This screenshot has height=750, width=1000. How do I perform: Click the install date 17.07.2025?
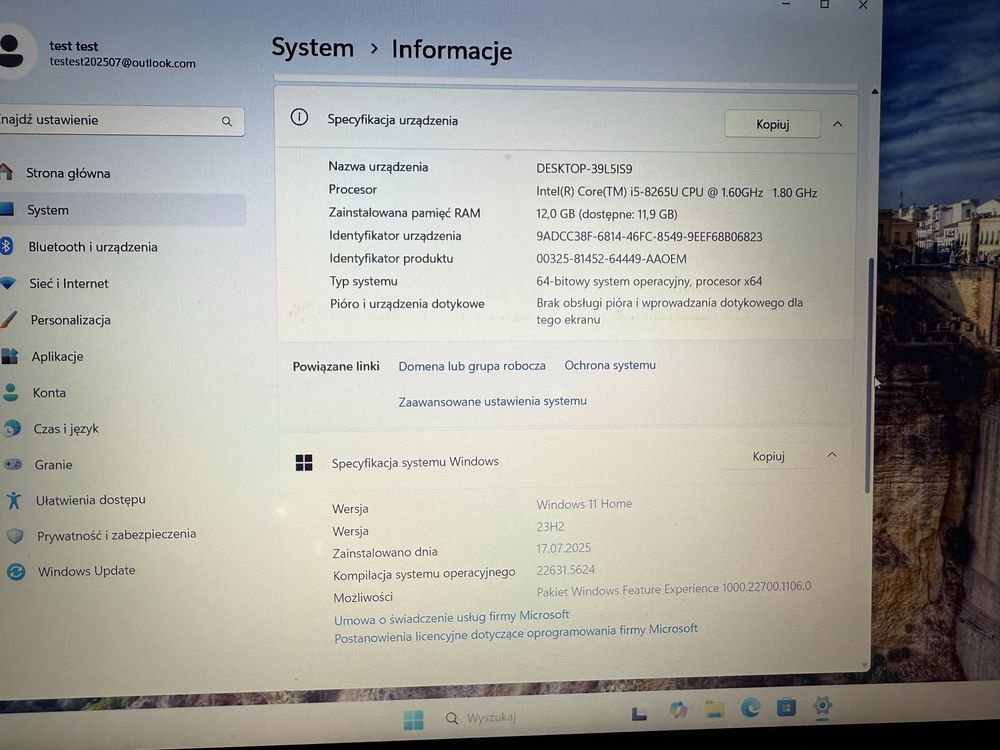click(563, 548)
